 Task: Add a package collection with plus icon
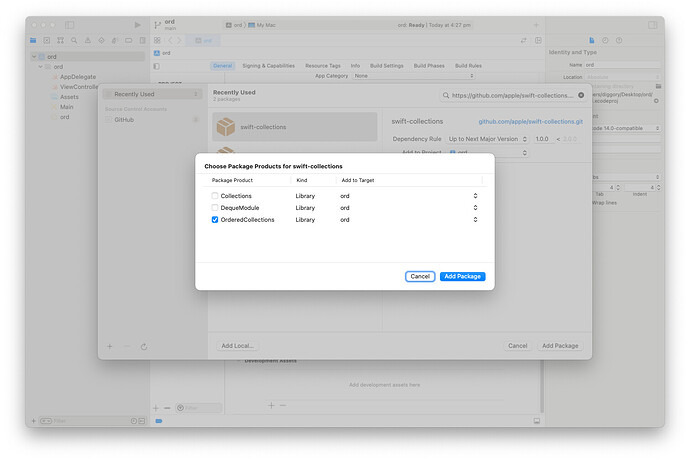(x=110, y=347)
